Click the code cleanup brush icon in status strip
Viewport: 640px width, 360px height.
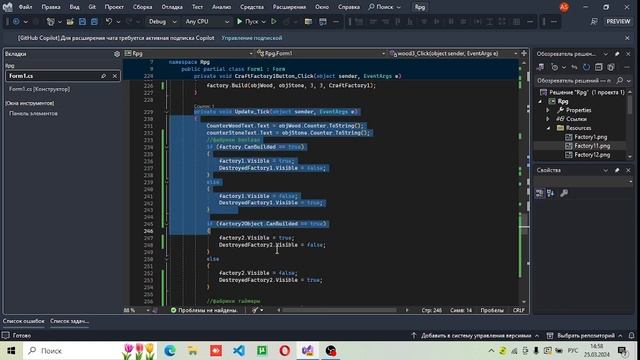pos(255,310)
